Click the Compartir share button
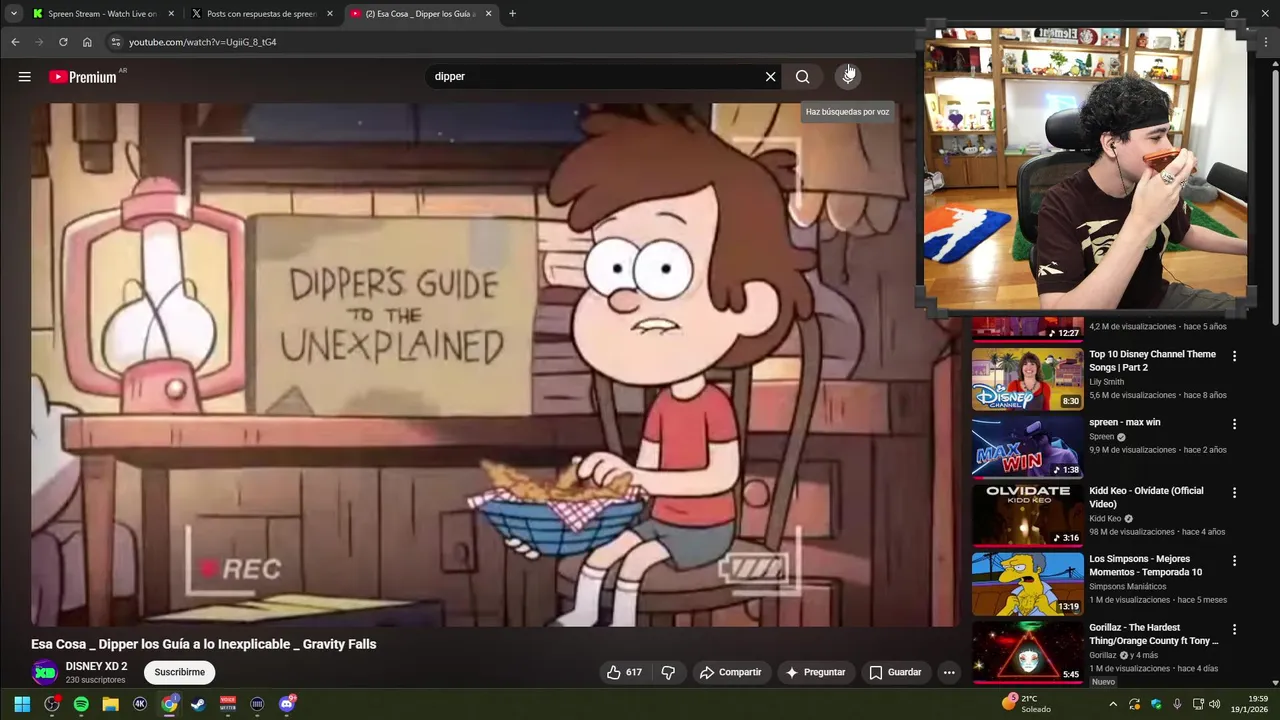Image resolution: width=1280 pixels, height=720 pixels. pyautogui.click(x=730, y=672)
